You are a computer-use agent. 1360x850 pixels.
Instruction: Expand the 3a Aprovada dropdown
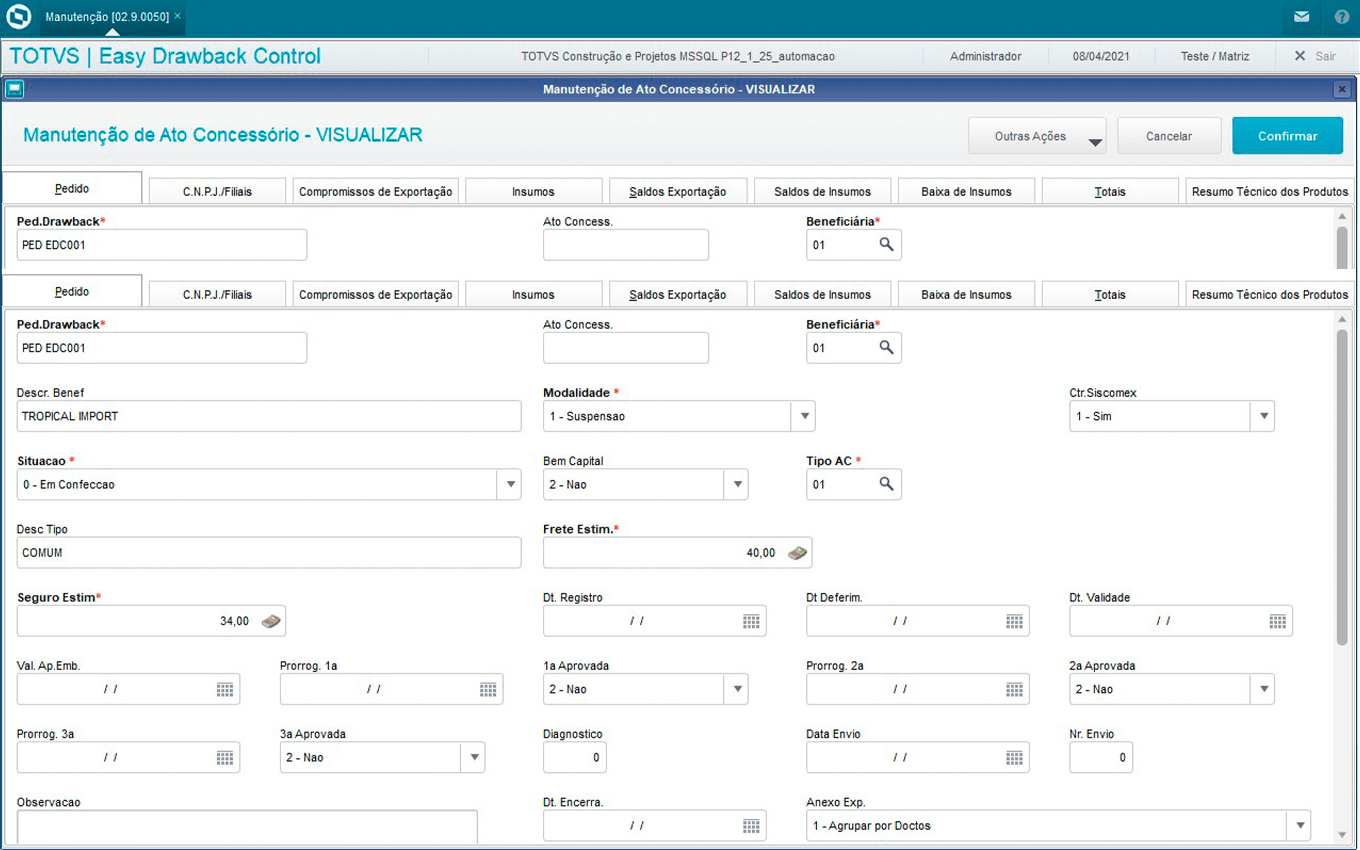pyautogui.click(x=474, y=757)
